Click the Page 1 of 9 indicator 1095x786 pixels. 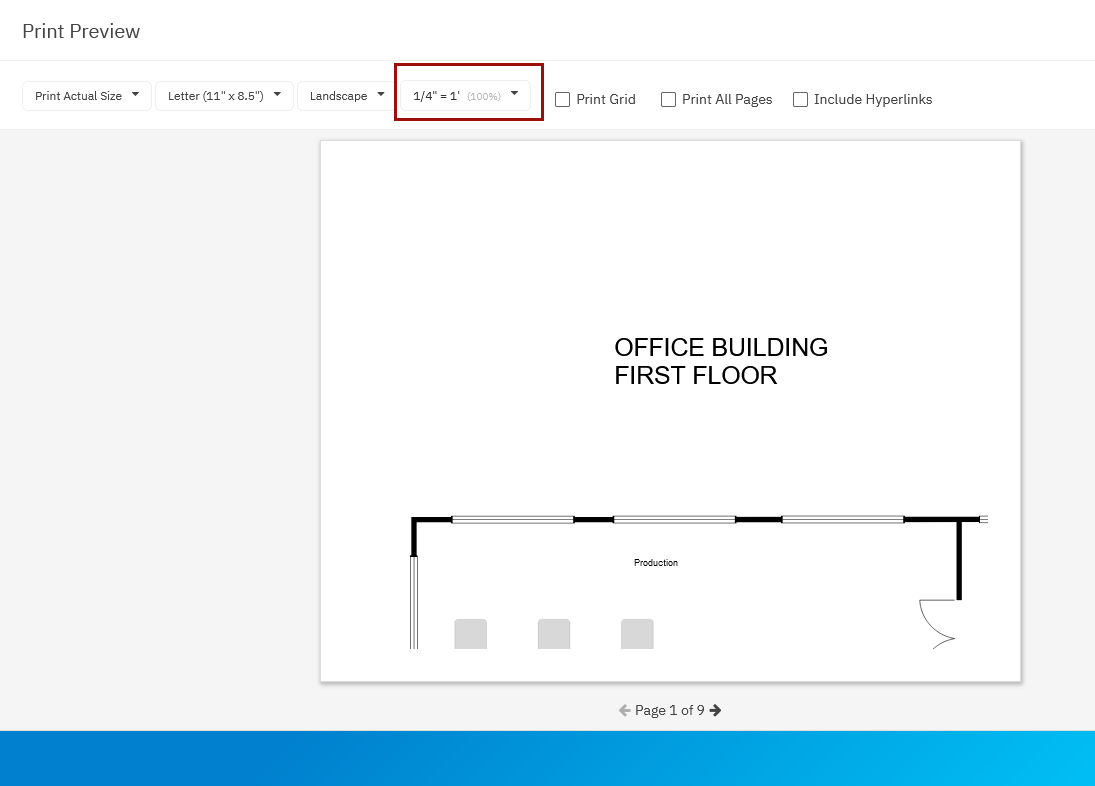point(669,710)
